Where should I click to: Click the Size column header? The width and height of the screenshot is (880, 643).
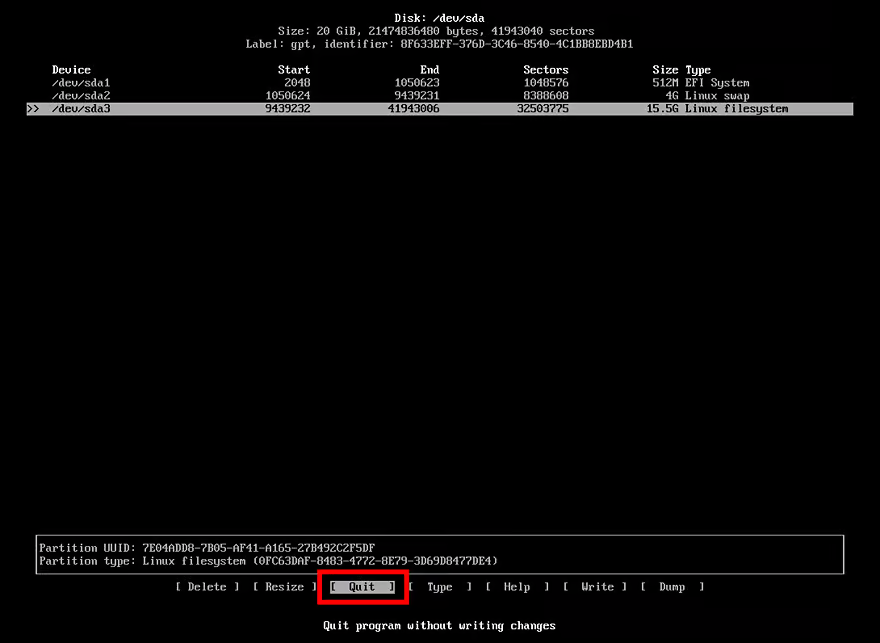(x=665, y=70)
